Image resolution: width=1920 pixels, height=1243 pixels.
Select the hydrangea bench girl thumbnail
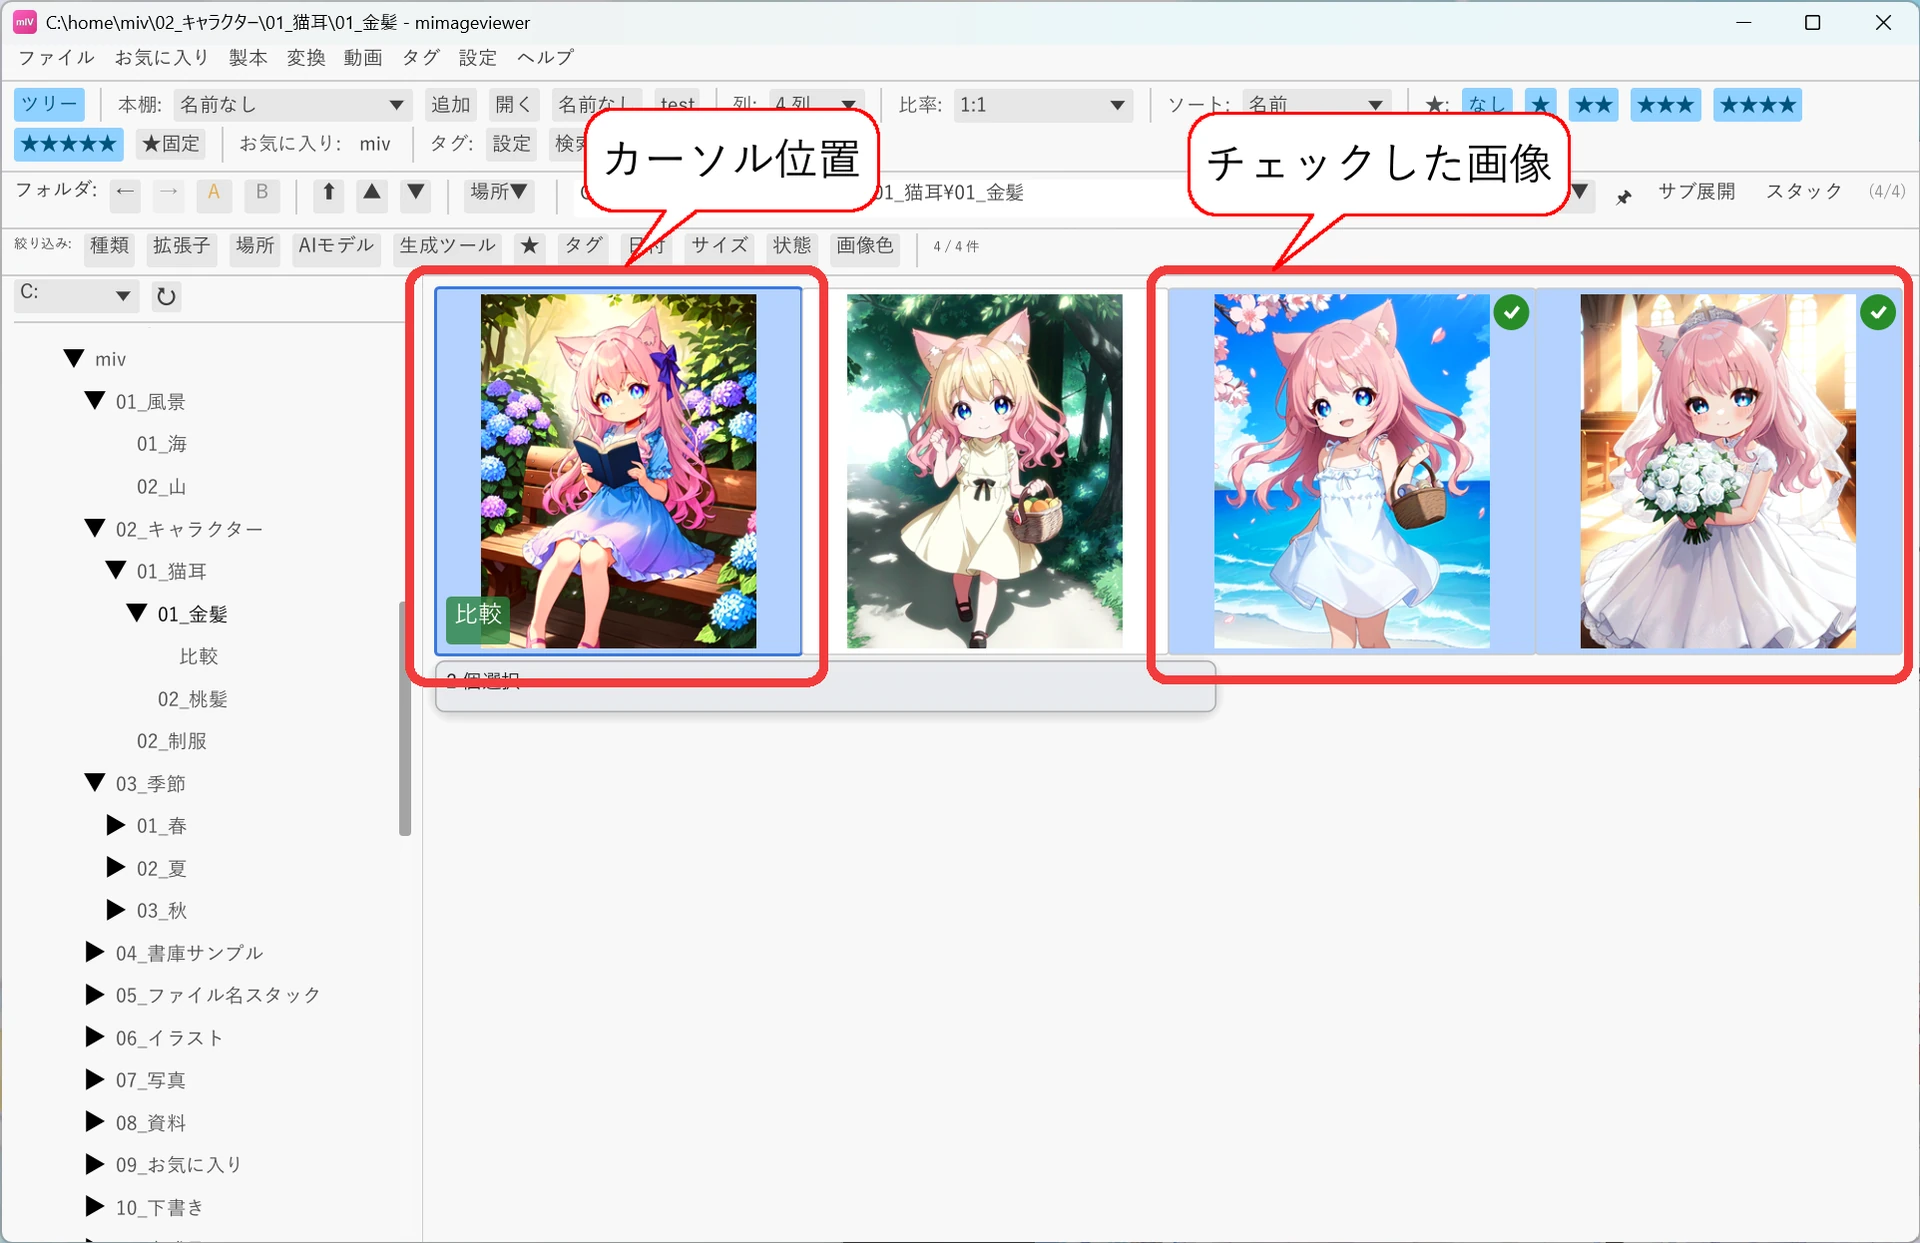click(x=618, y=471)
